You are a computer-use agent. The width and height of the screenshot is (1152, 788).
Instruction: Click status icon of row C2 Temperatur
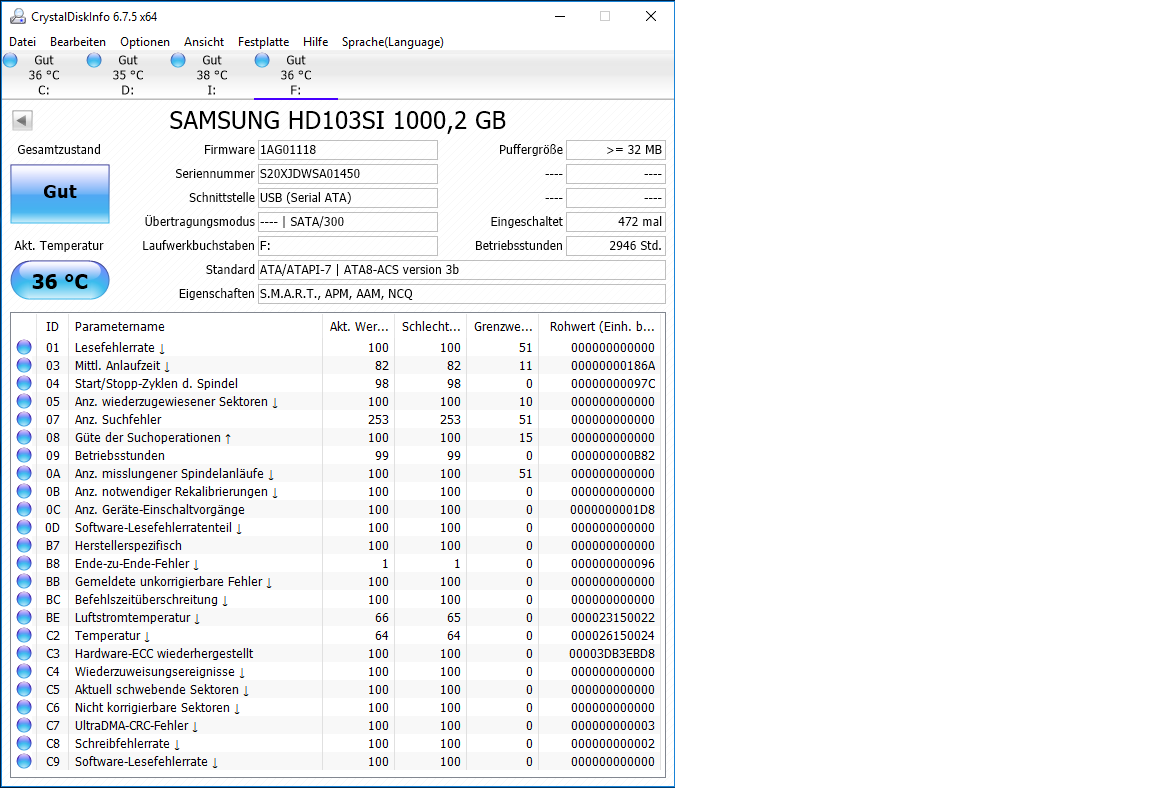24,635
